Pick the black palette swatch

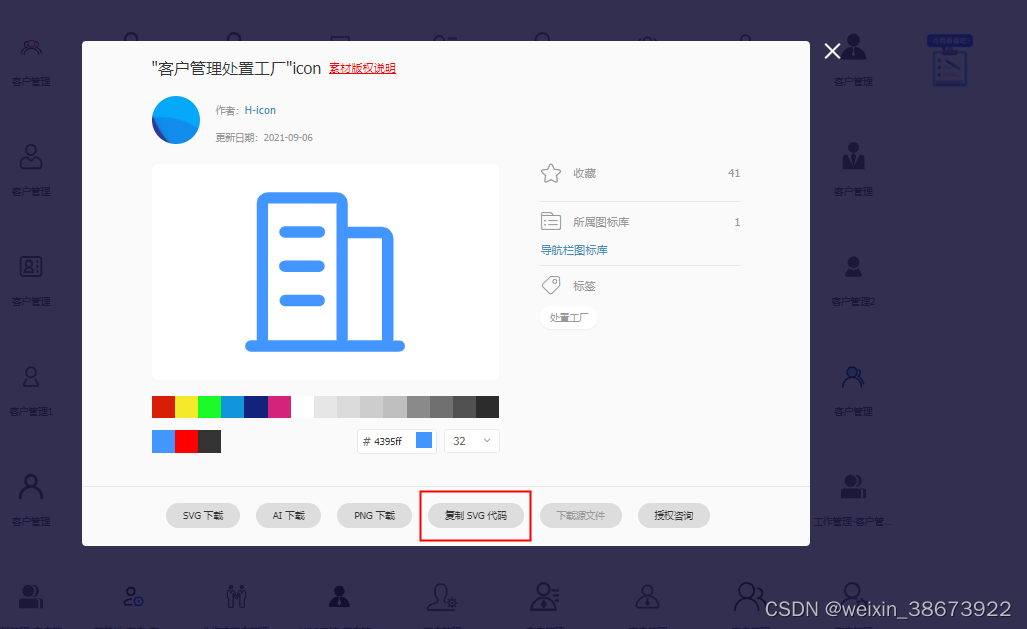click(487, 407)
